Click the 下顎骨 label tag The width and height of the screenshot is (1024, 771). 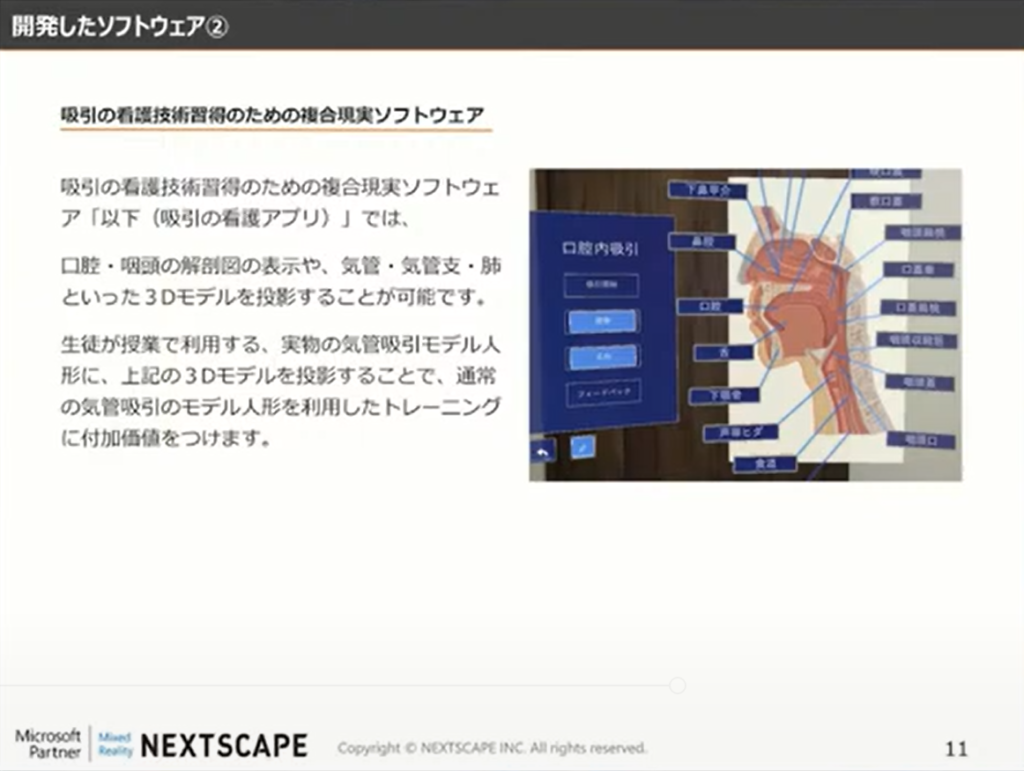(727, 394)
